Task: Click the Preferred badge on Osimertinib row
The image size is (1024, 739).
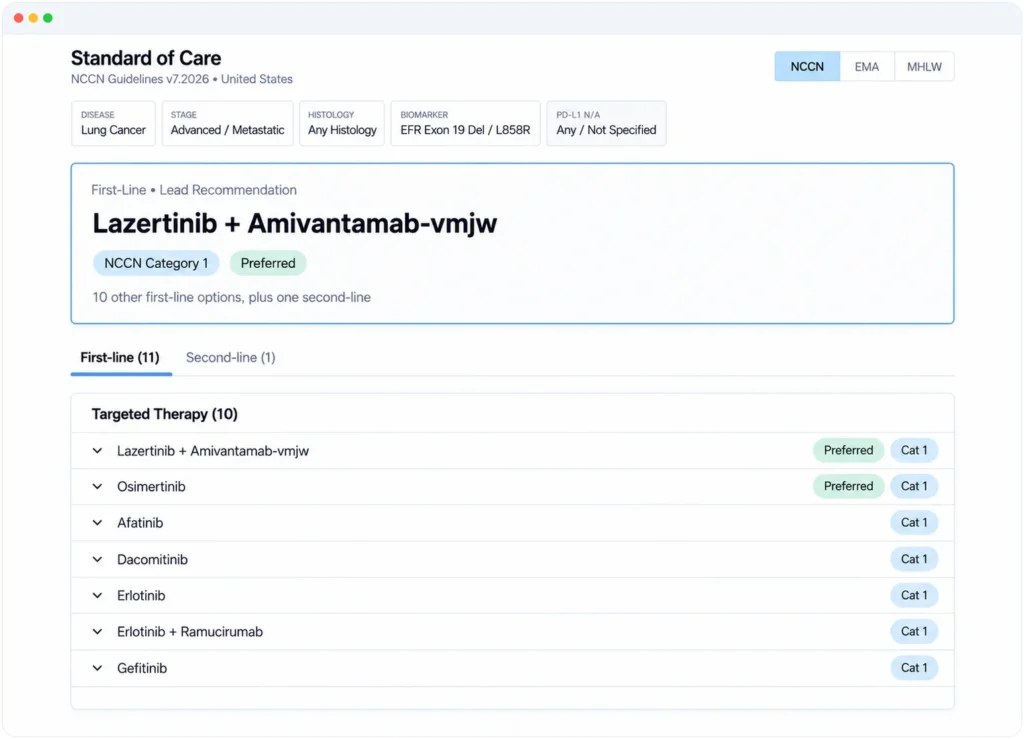Action: point(848,486)
